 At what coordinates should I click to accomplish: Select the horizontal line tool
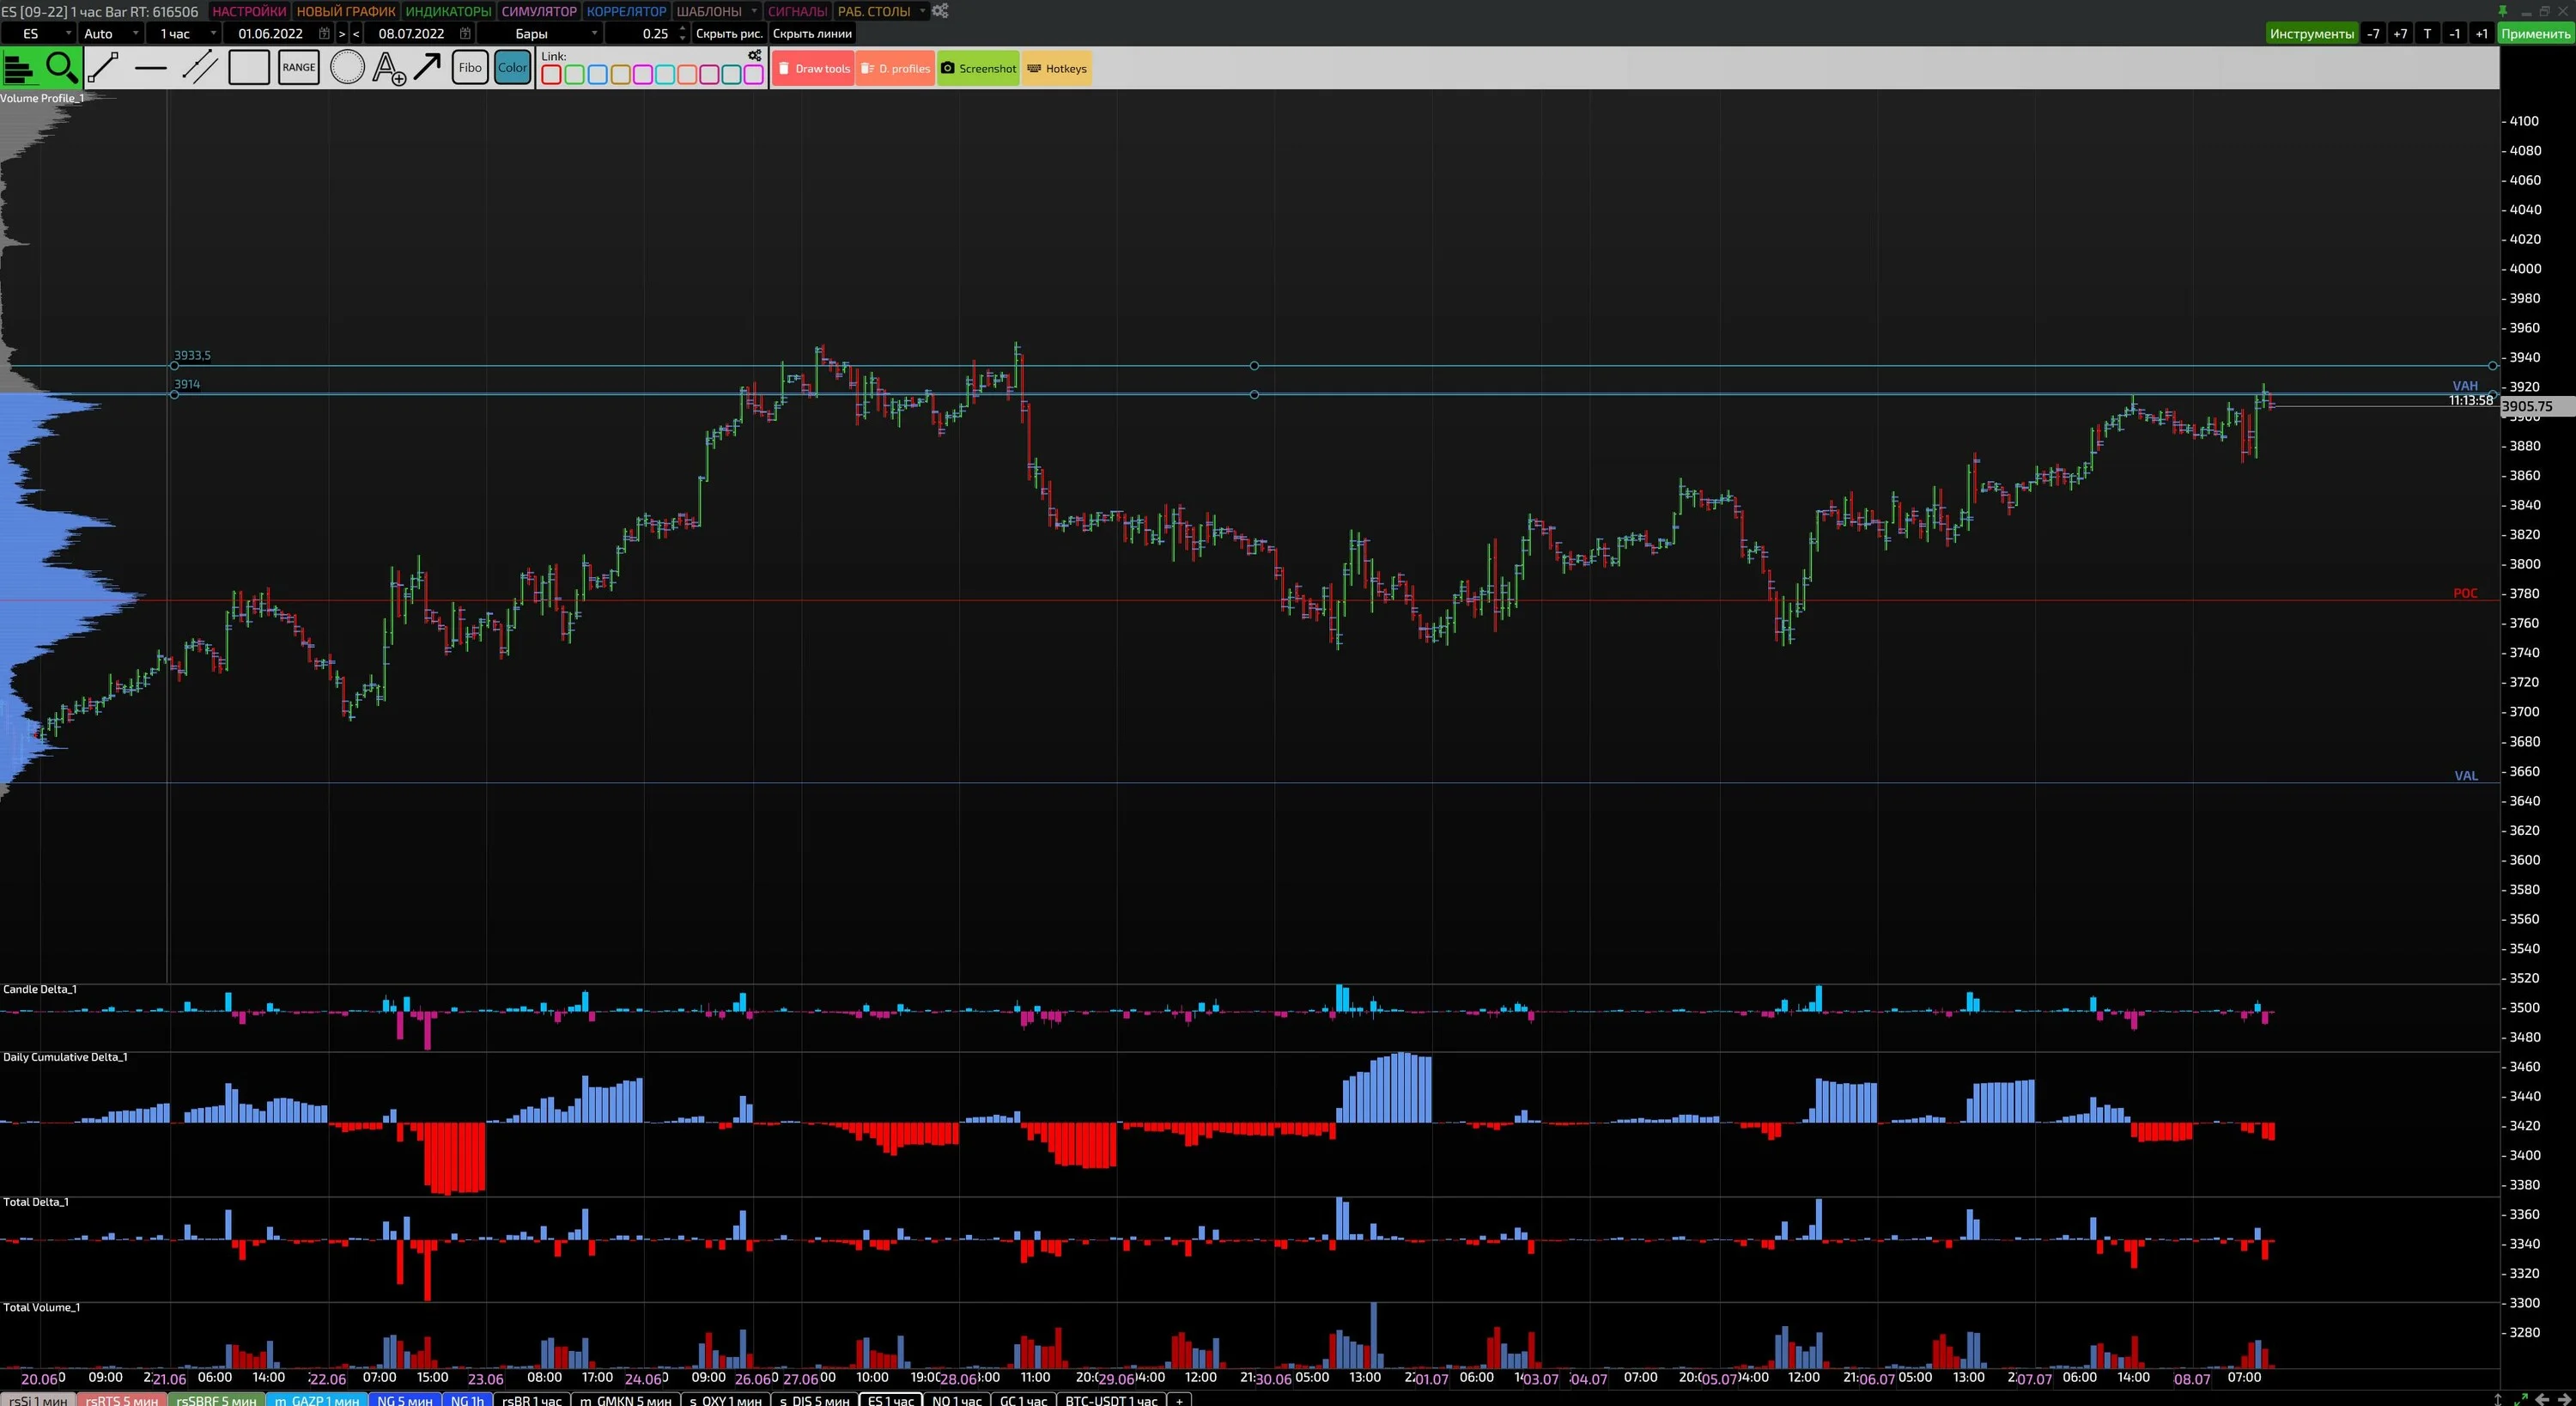pyautogui.click(x=151, y=68)
